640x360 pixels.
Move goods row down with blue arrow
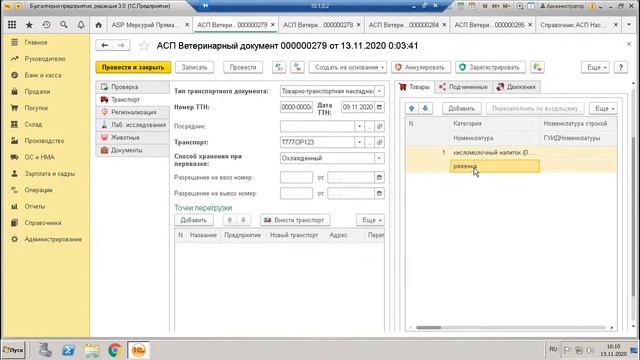(x=425, y=108)
